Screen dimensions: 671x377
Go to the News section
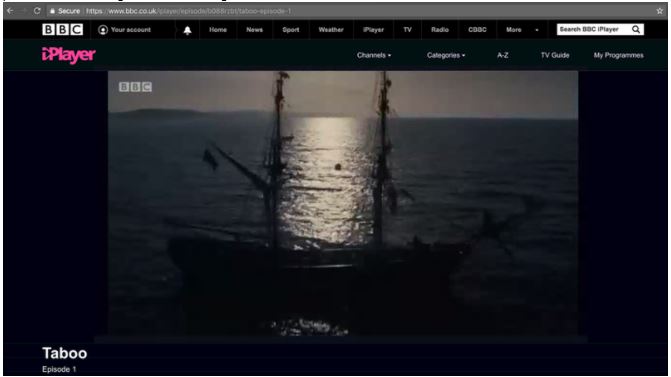[x=255, y=30]
